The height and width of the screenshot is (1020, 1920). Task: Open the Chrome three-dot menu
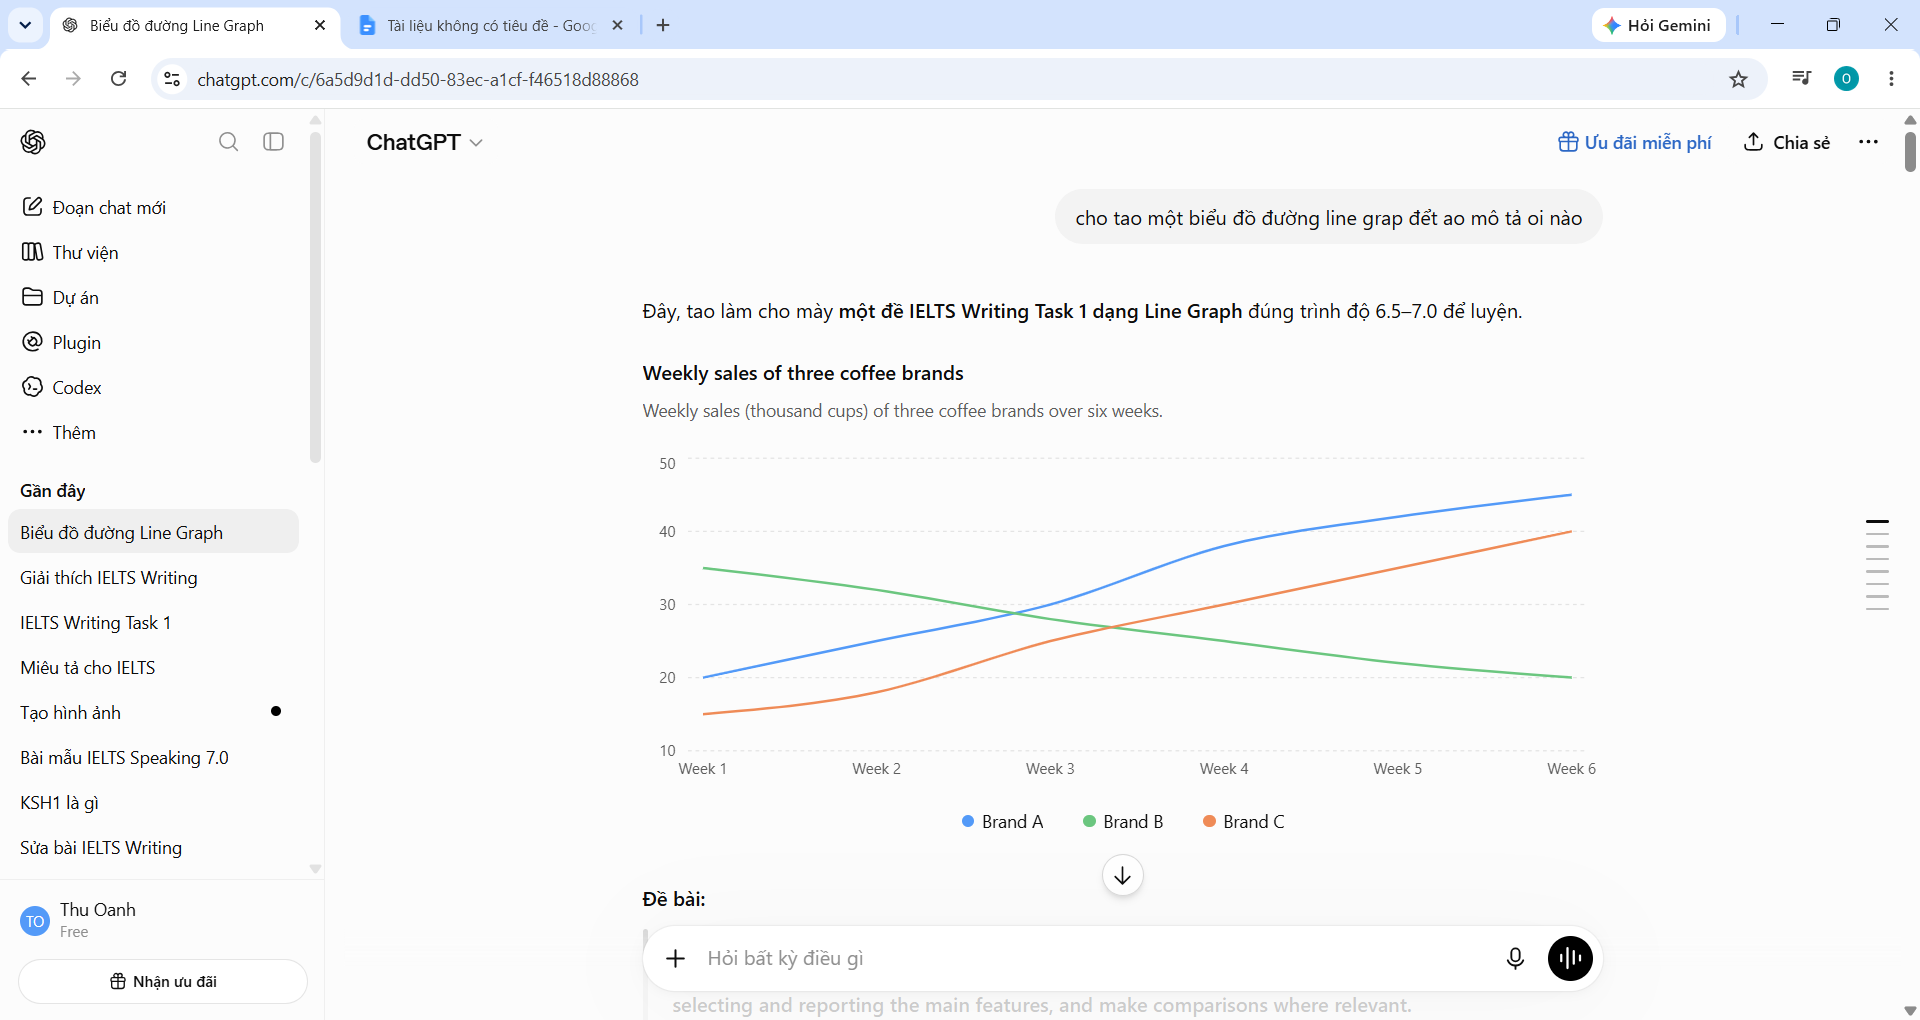tap(1891, 79)
